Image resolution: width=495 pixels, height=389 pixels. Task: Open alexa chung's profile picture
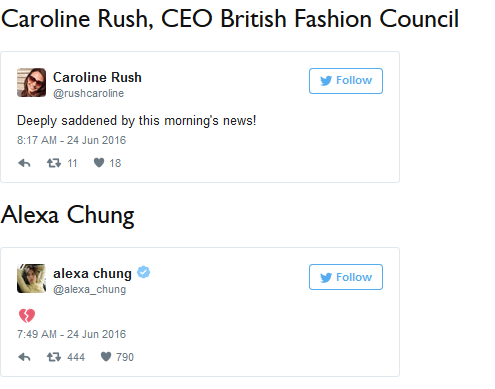click(32, 279)
